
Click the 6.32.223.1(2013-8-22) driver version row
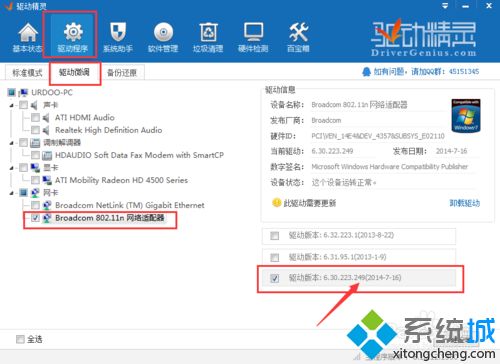[x=359, y=236]
